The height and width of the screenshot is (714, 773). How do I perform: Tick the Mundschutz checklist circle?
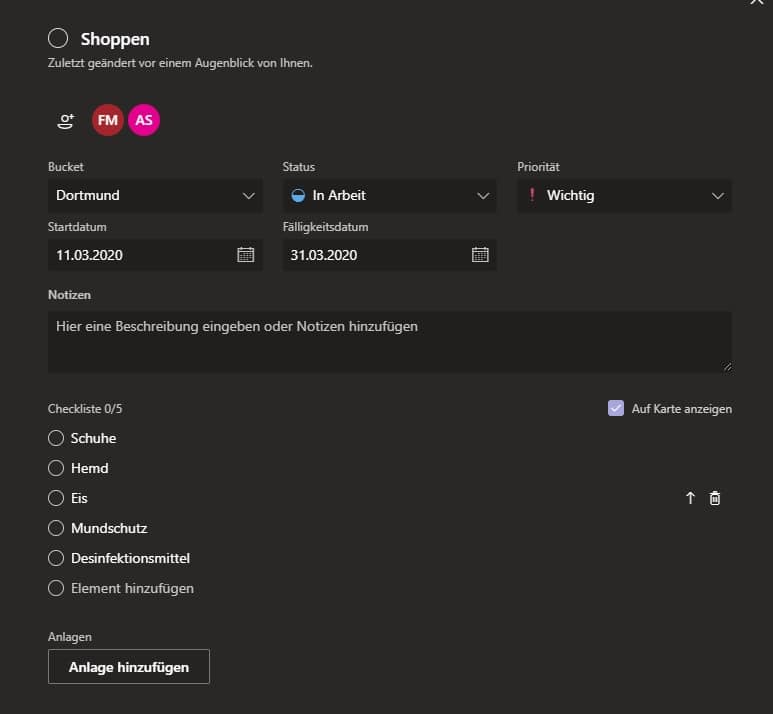tap(56, 528)
